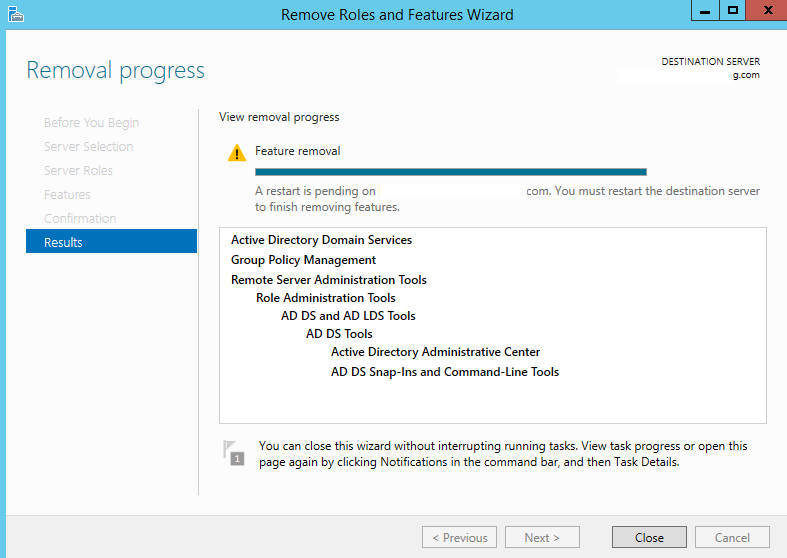Click the notification flag icon
787x558 pixels.
tap(234, 453)
